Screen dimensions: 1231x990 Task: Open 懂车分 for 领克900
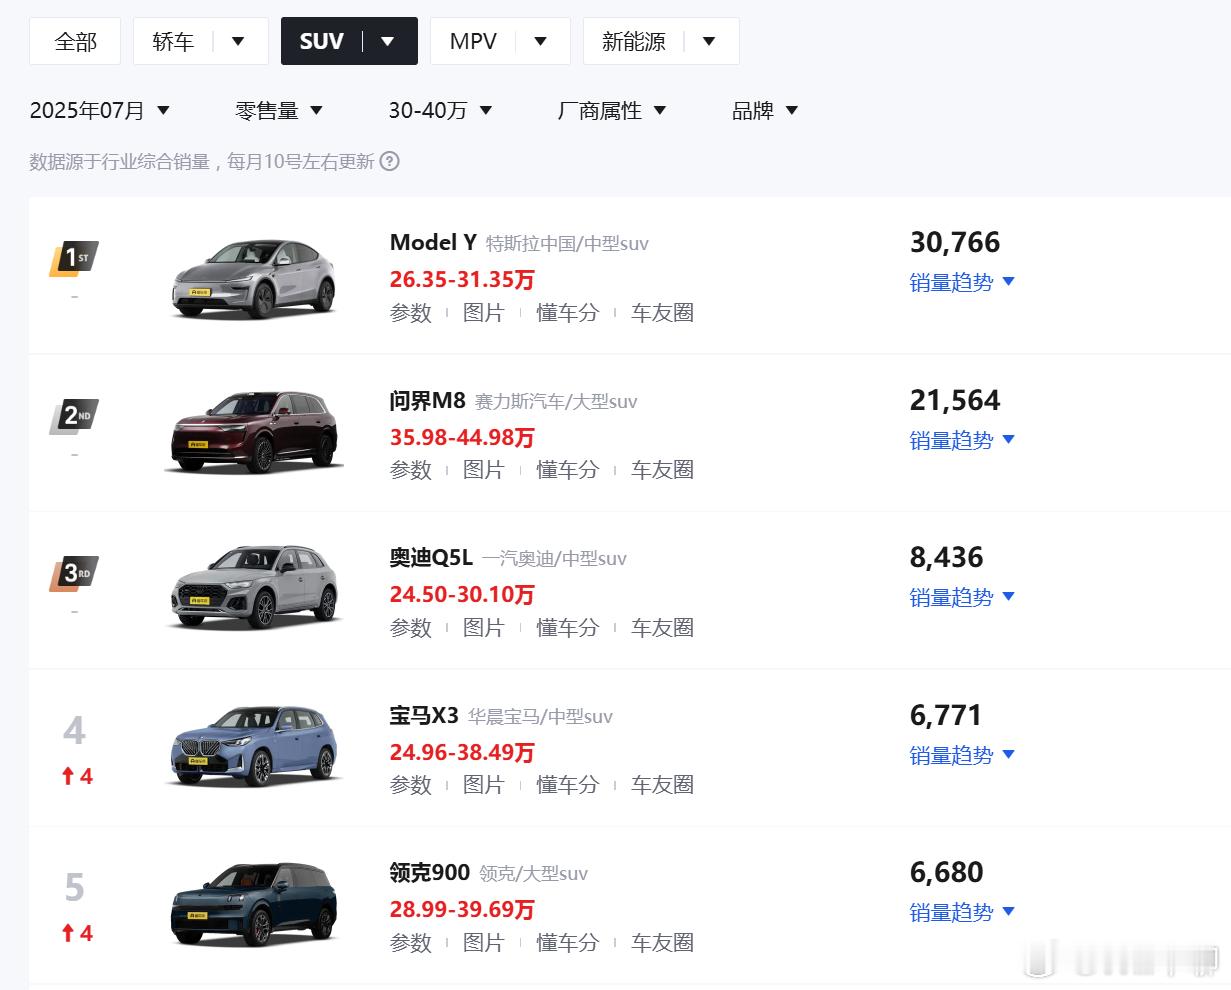pos(568,943)
